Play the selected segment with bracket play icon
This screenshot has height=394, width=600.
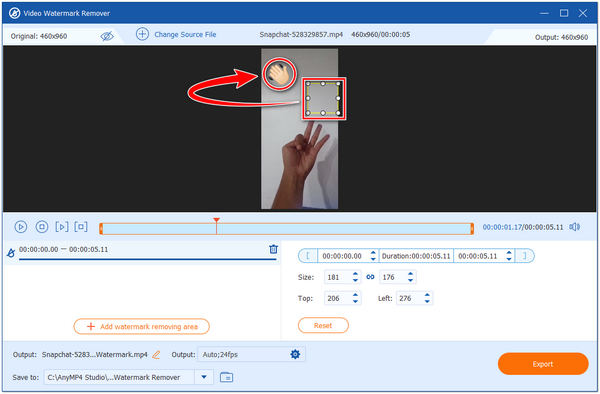[62, 227]
